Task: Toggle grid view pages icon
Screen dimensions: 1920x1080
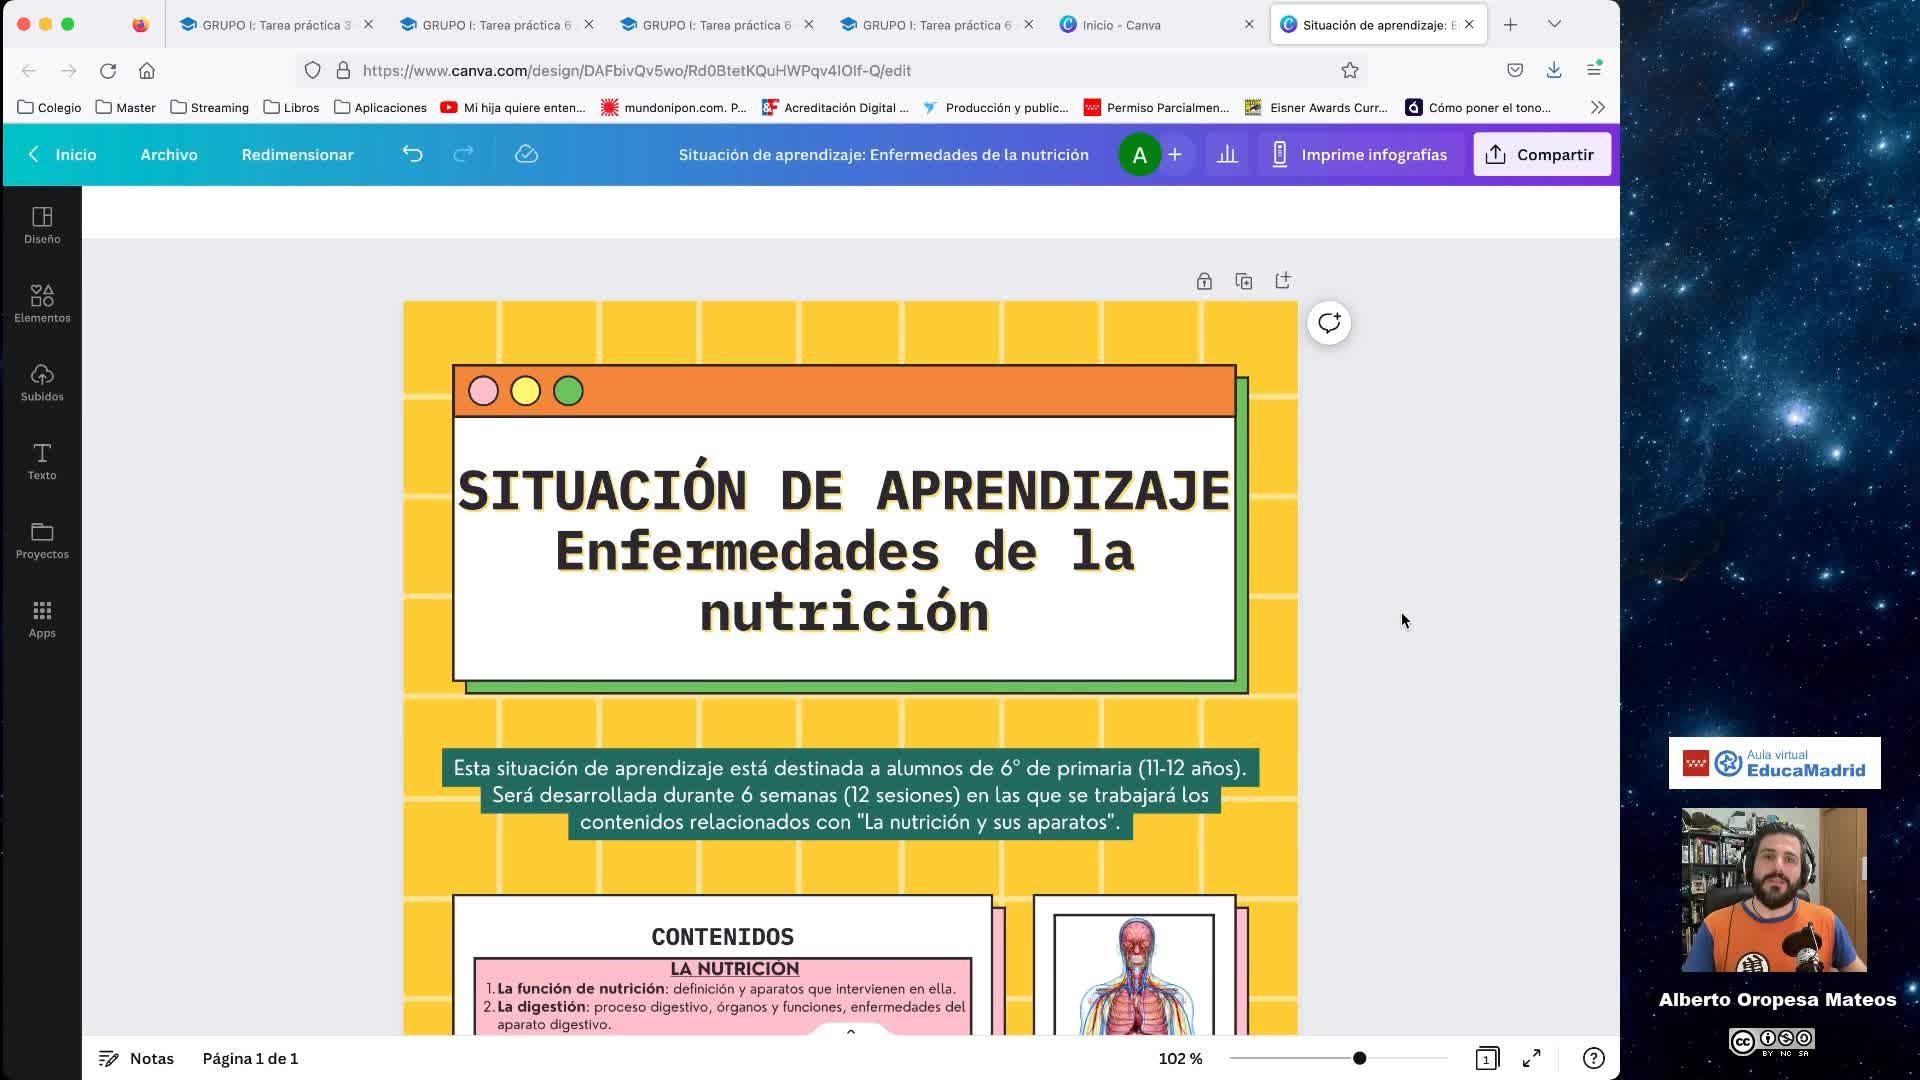Action: coord(1487,1058)
